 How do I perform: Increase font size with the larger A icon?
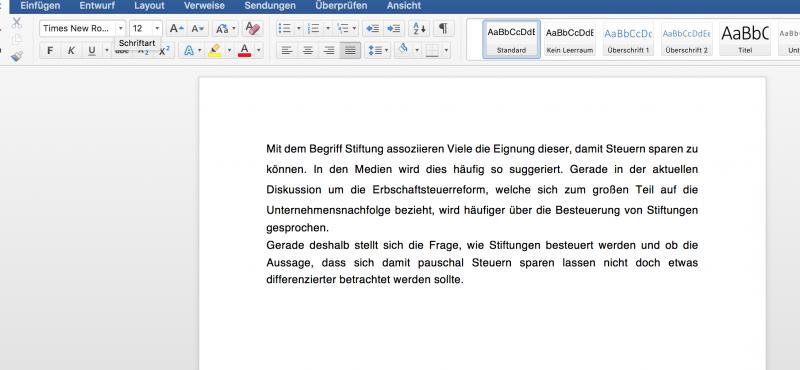coord(177,29)
